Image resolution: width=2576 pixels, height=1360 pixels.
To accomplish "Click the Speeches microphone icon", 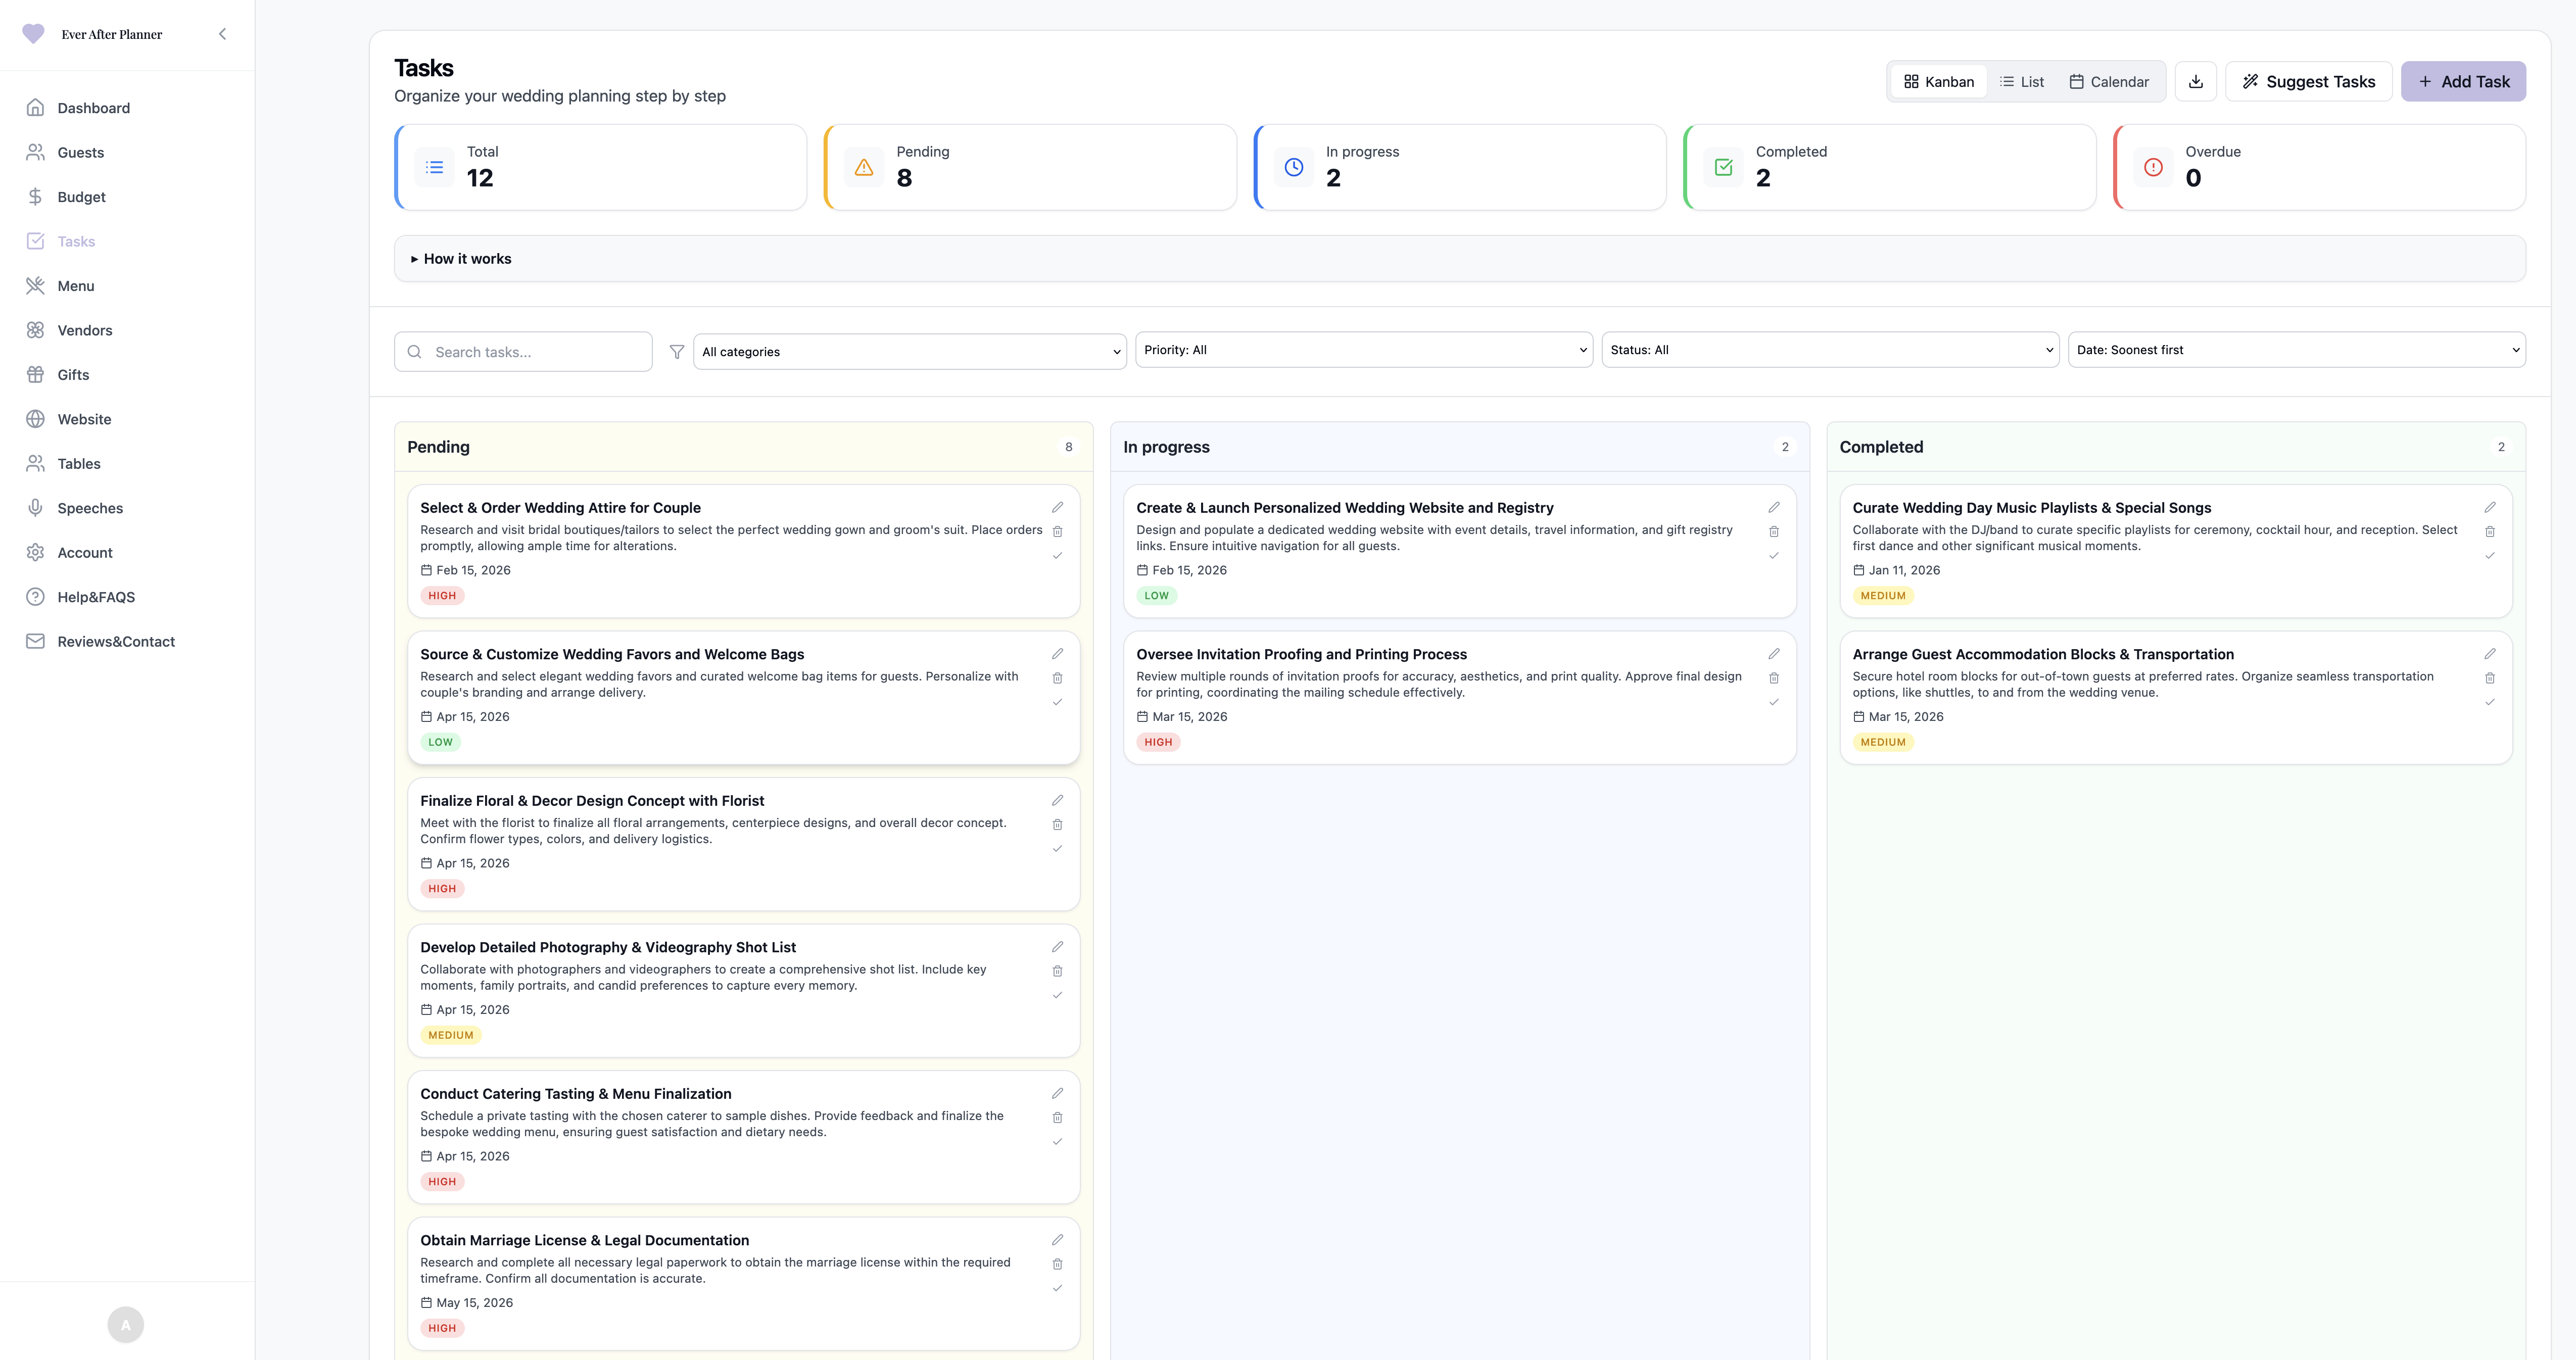I will 36,508.
